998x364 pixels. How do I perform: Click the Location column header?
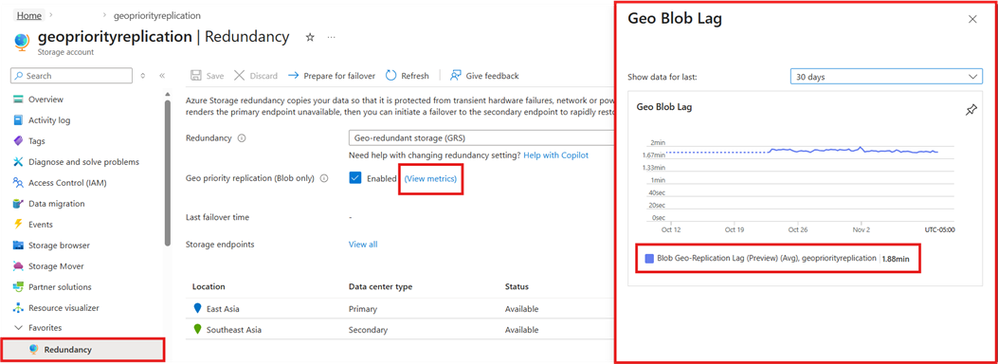click(209, 287)
